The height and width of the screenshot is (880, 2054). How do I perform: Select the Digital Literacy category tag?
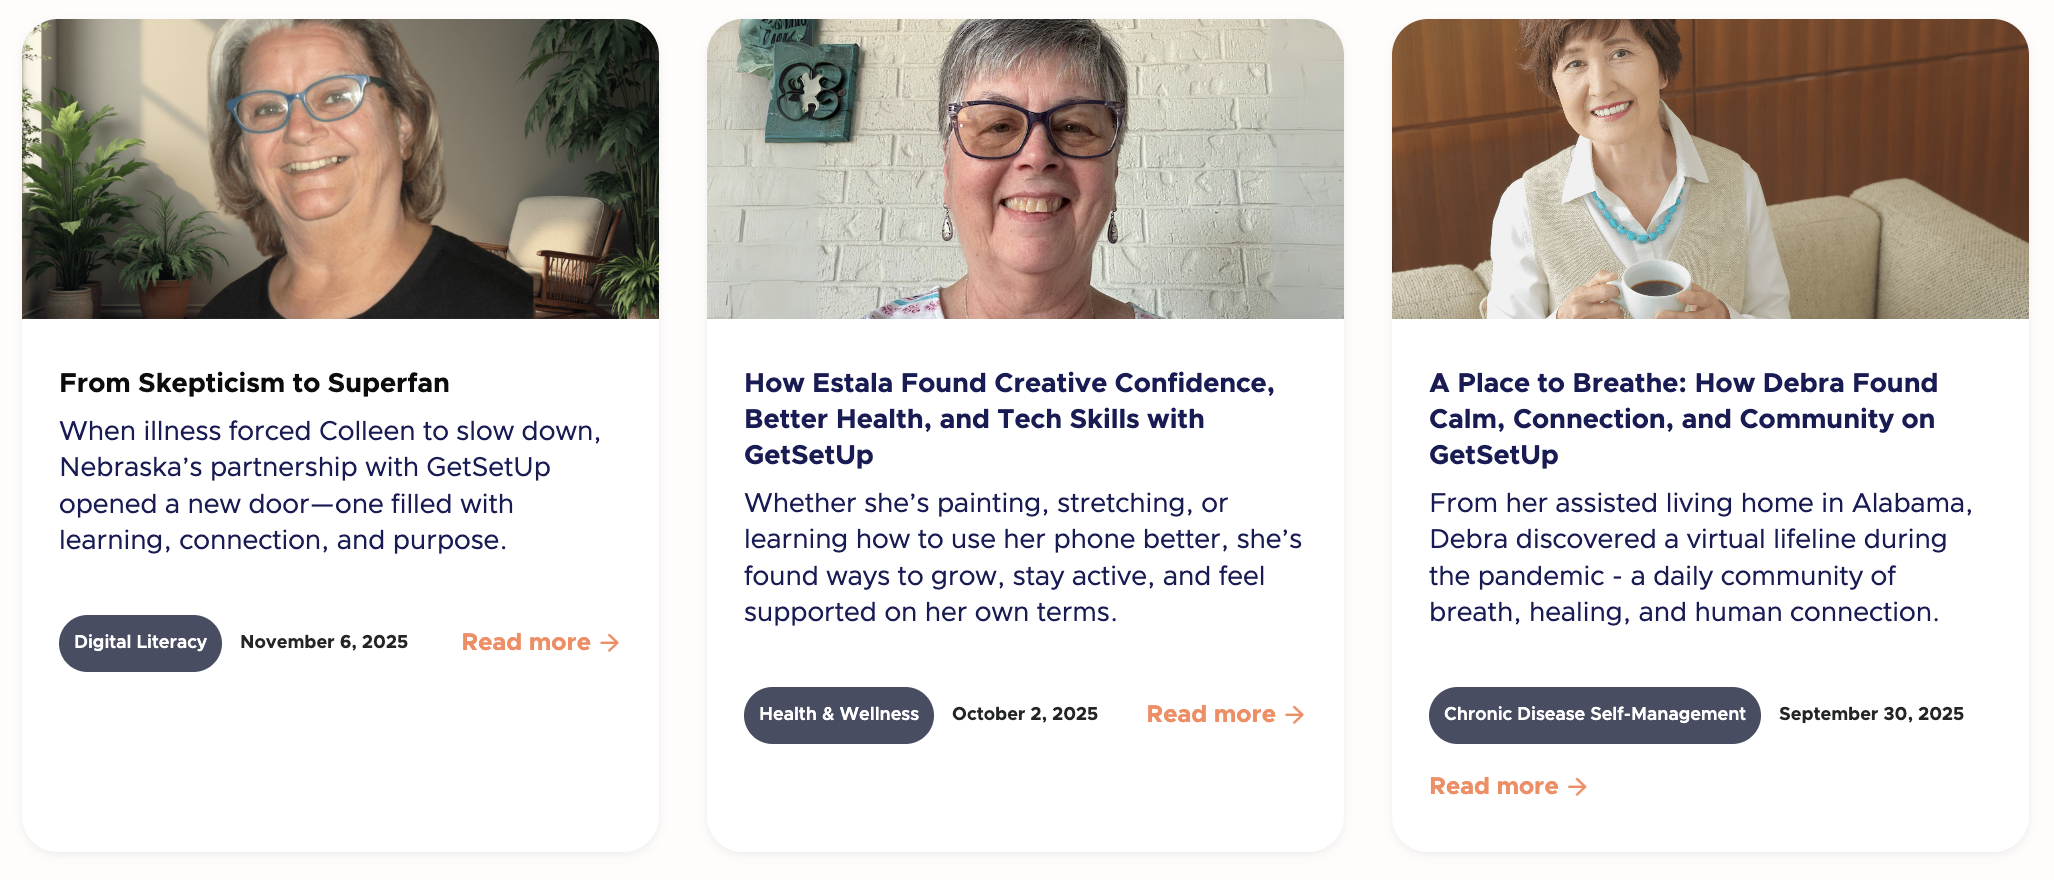click(x=140, y=643)
